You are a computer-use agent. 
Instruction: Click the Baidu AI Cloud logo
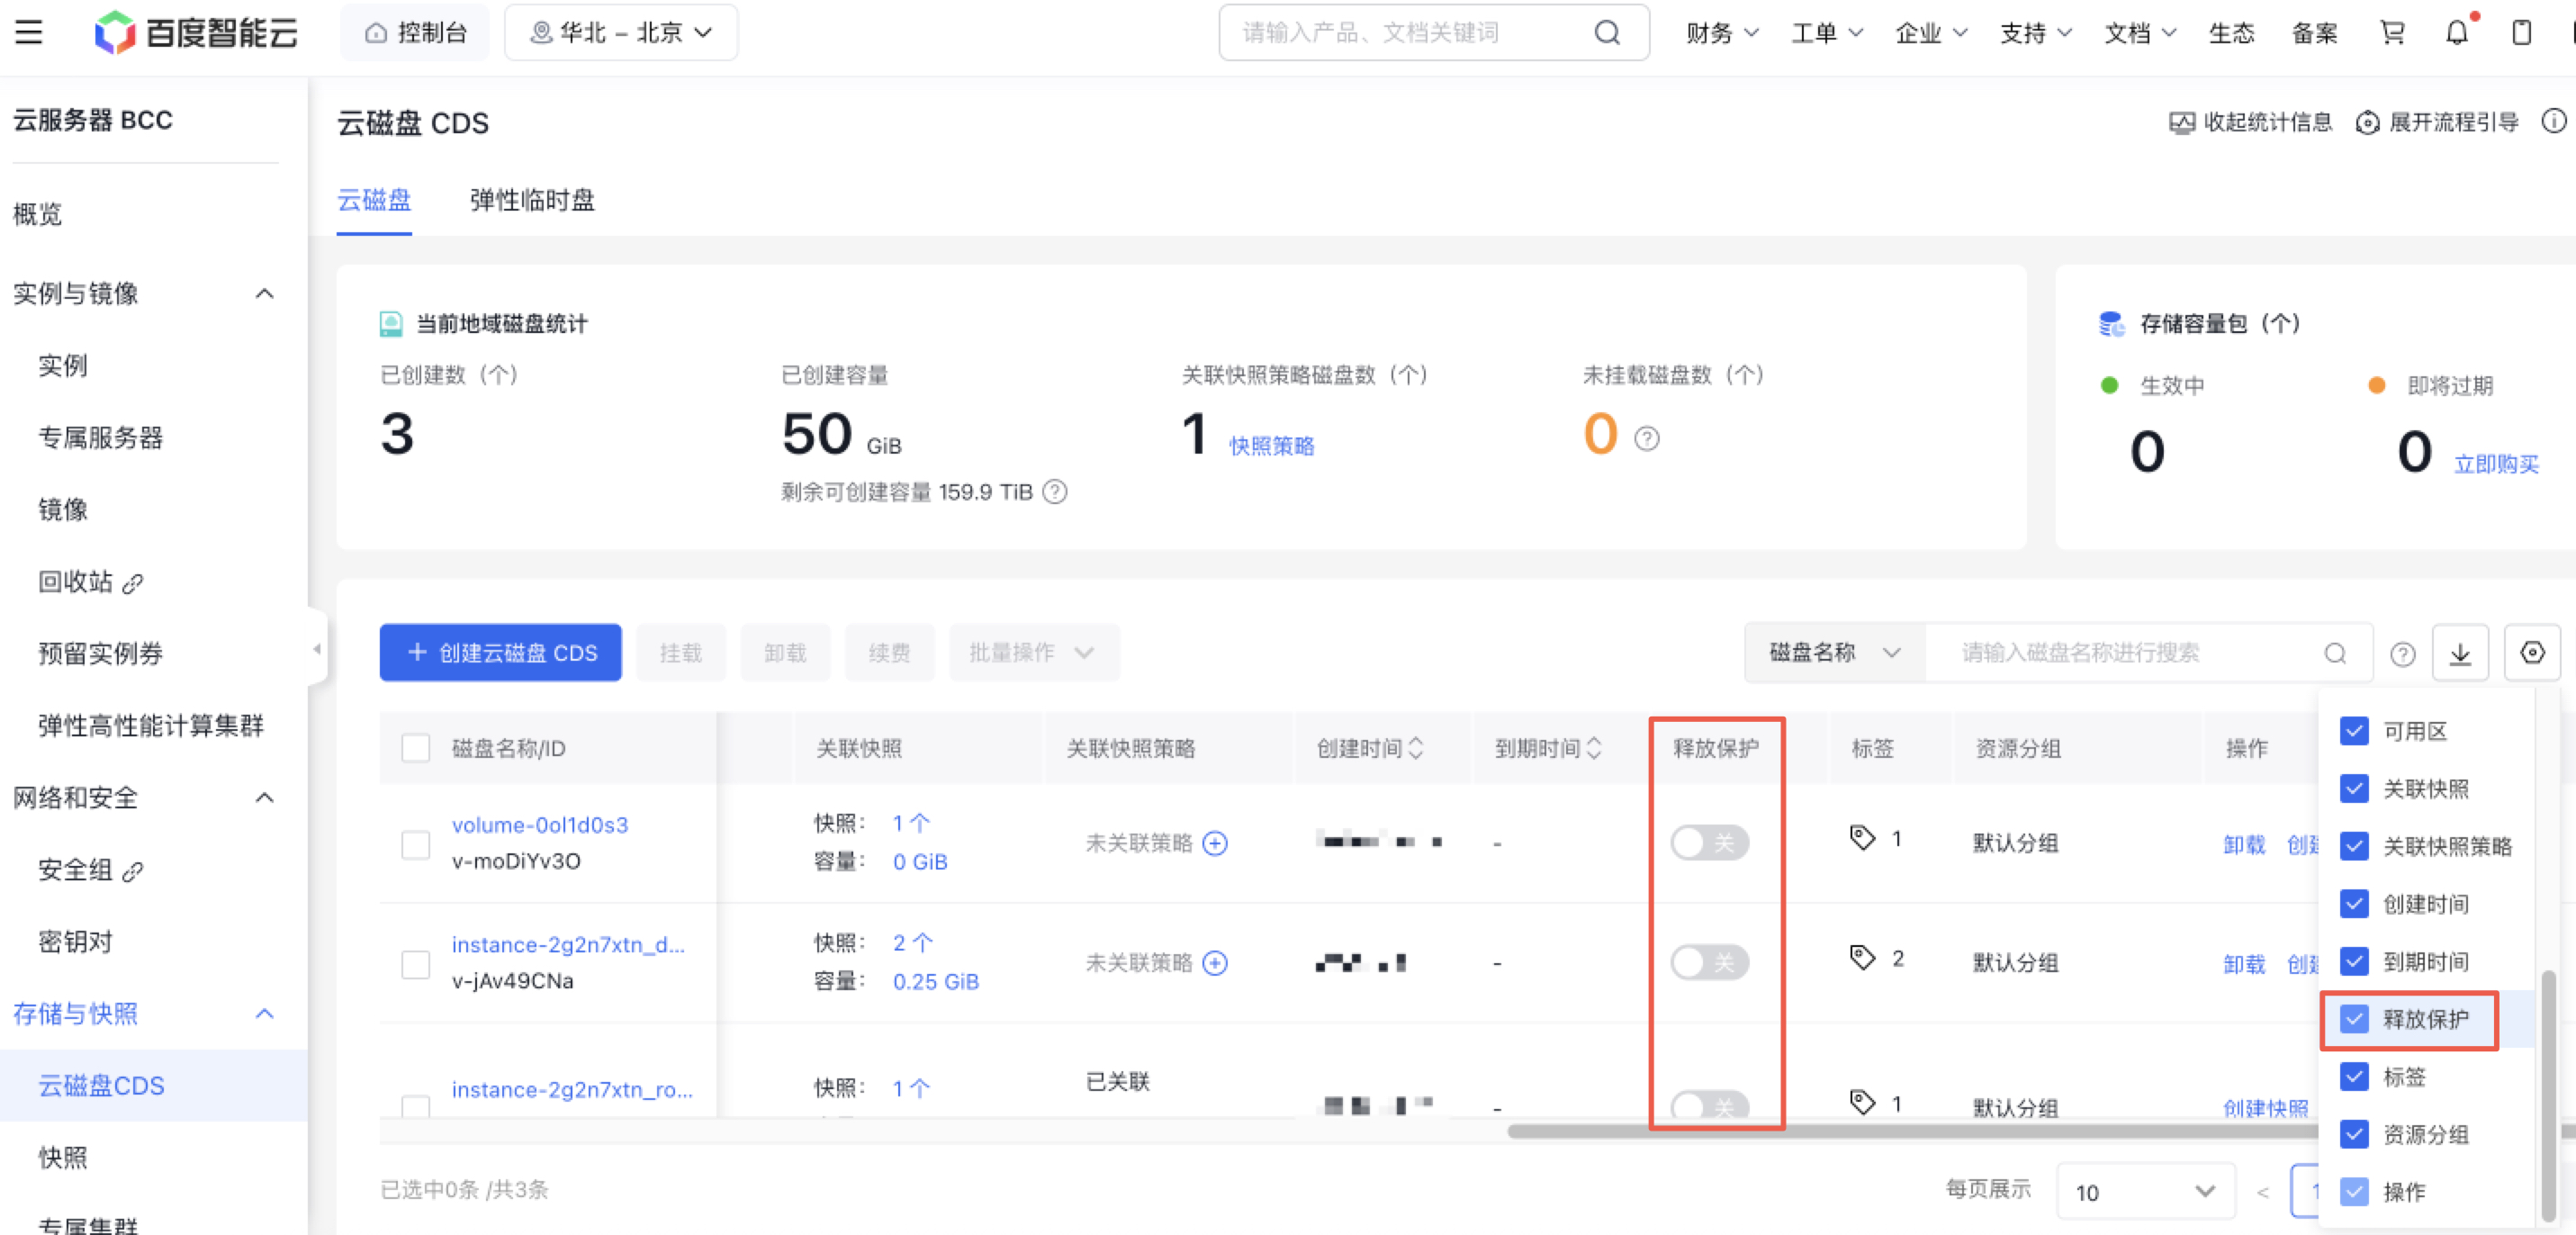tap(196, 32)
